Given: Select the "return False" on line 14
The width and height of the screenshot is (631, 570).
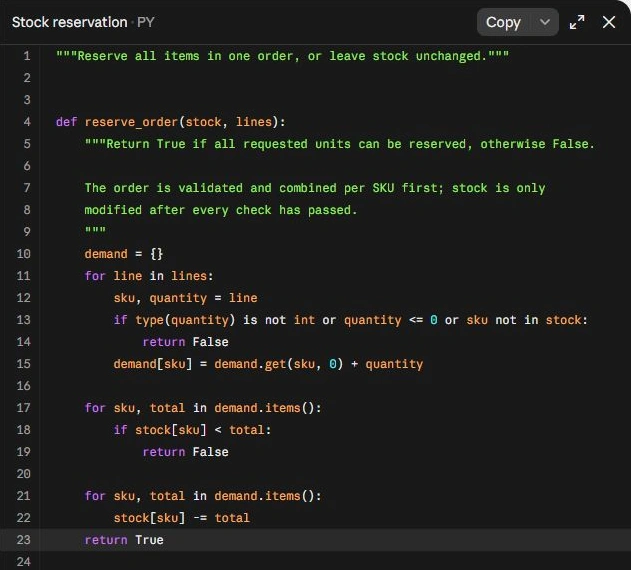Looking at the screenshot, I should pos(186,342).
